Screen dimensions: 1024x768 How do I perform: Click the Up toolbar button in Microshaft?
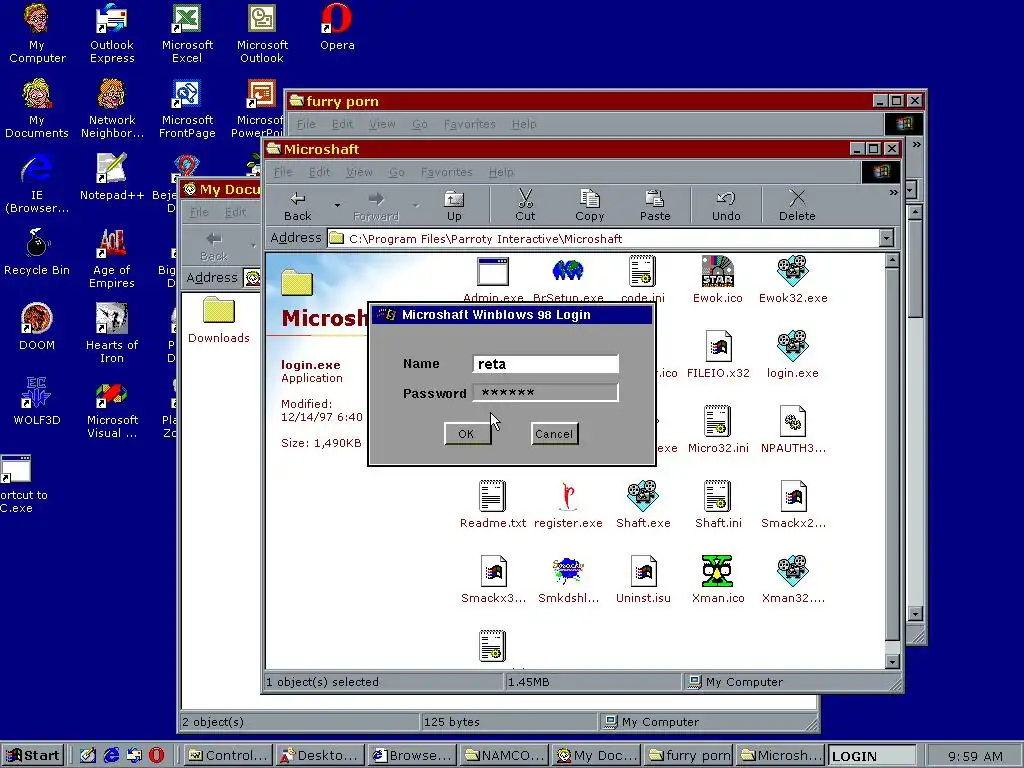tap(454, 206)
